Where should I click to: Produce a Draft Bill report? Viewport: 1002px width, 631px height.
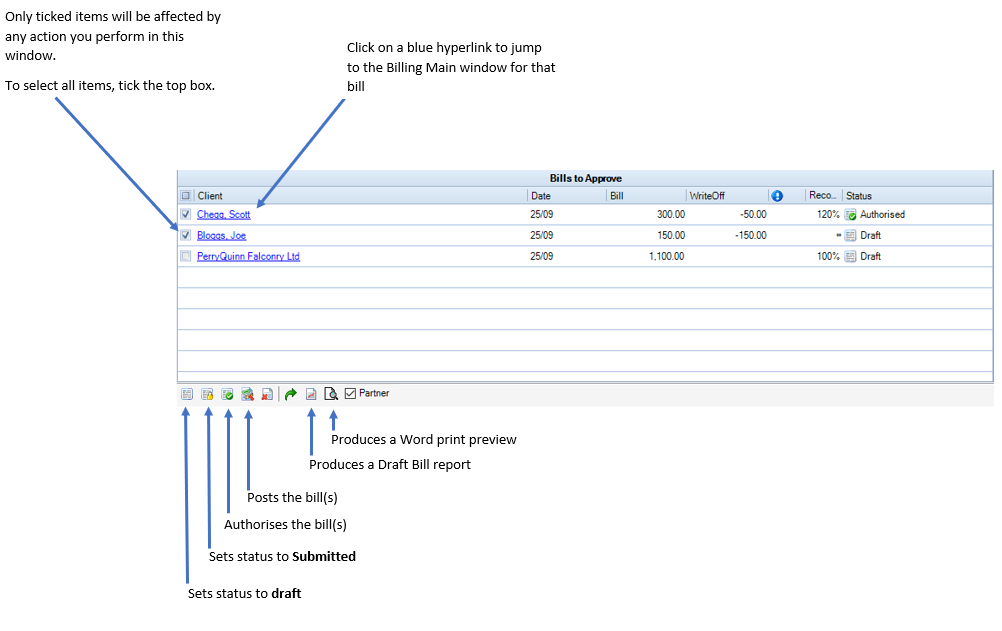click(x=311, y=394)
